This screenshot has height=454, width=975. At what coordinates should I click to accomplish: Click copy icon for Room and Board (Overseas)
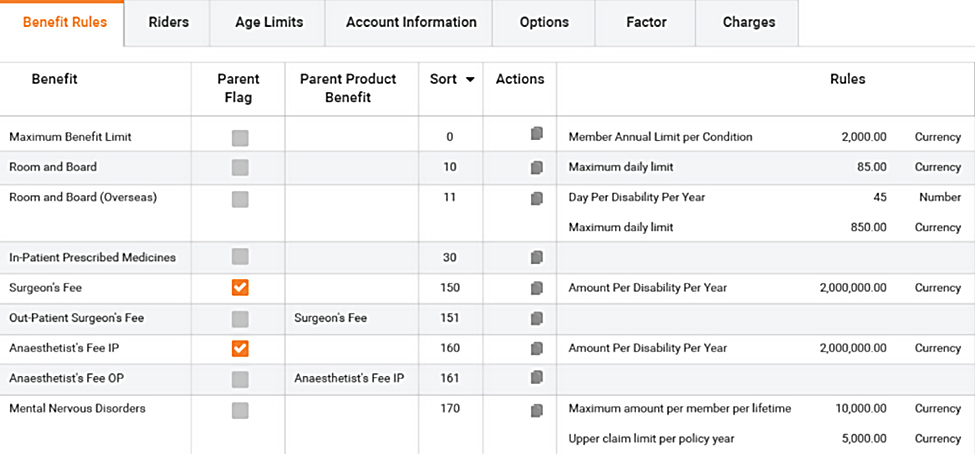(x=537, y=198)
